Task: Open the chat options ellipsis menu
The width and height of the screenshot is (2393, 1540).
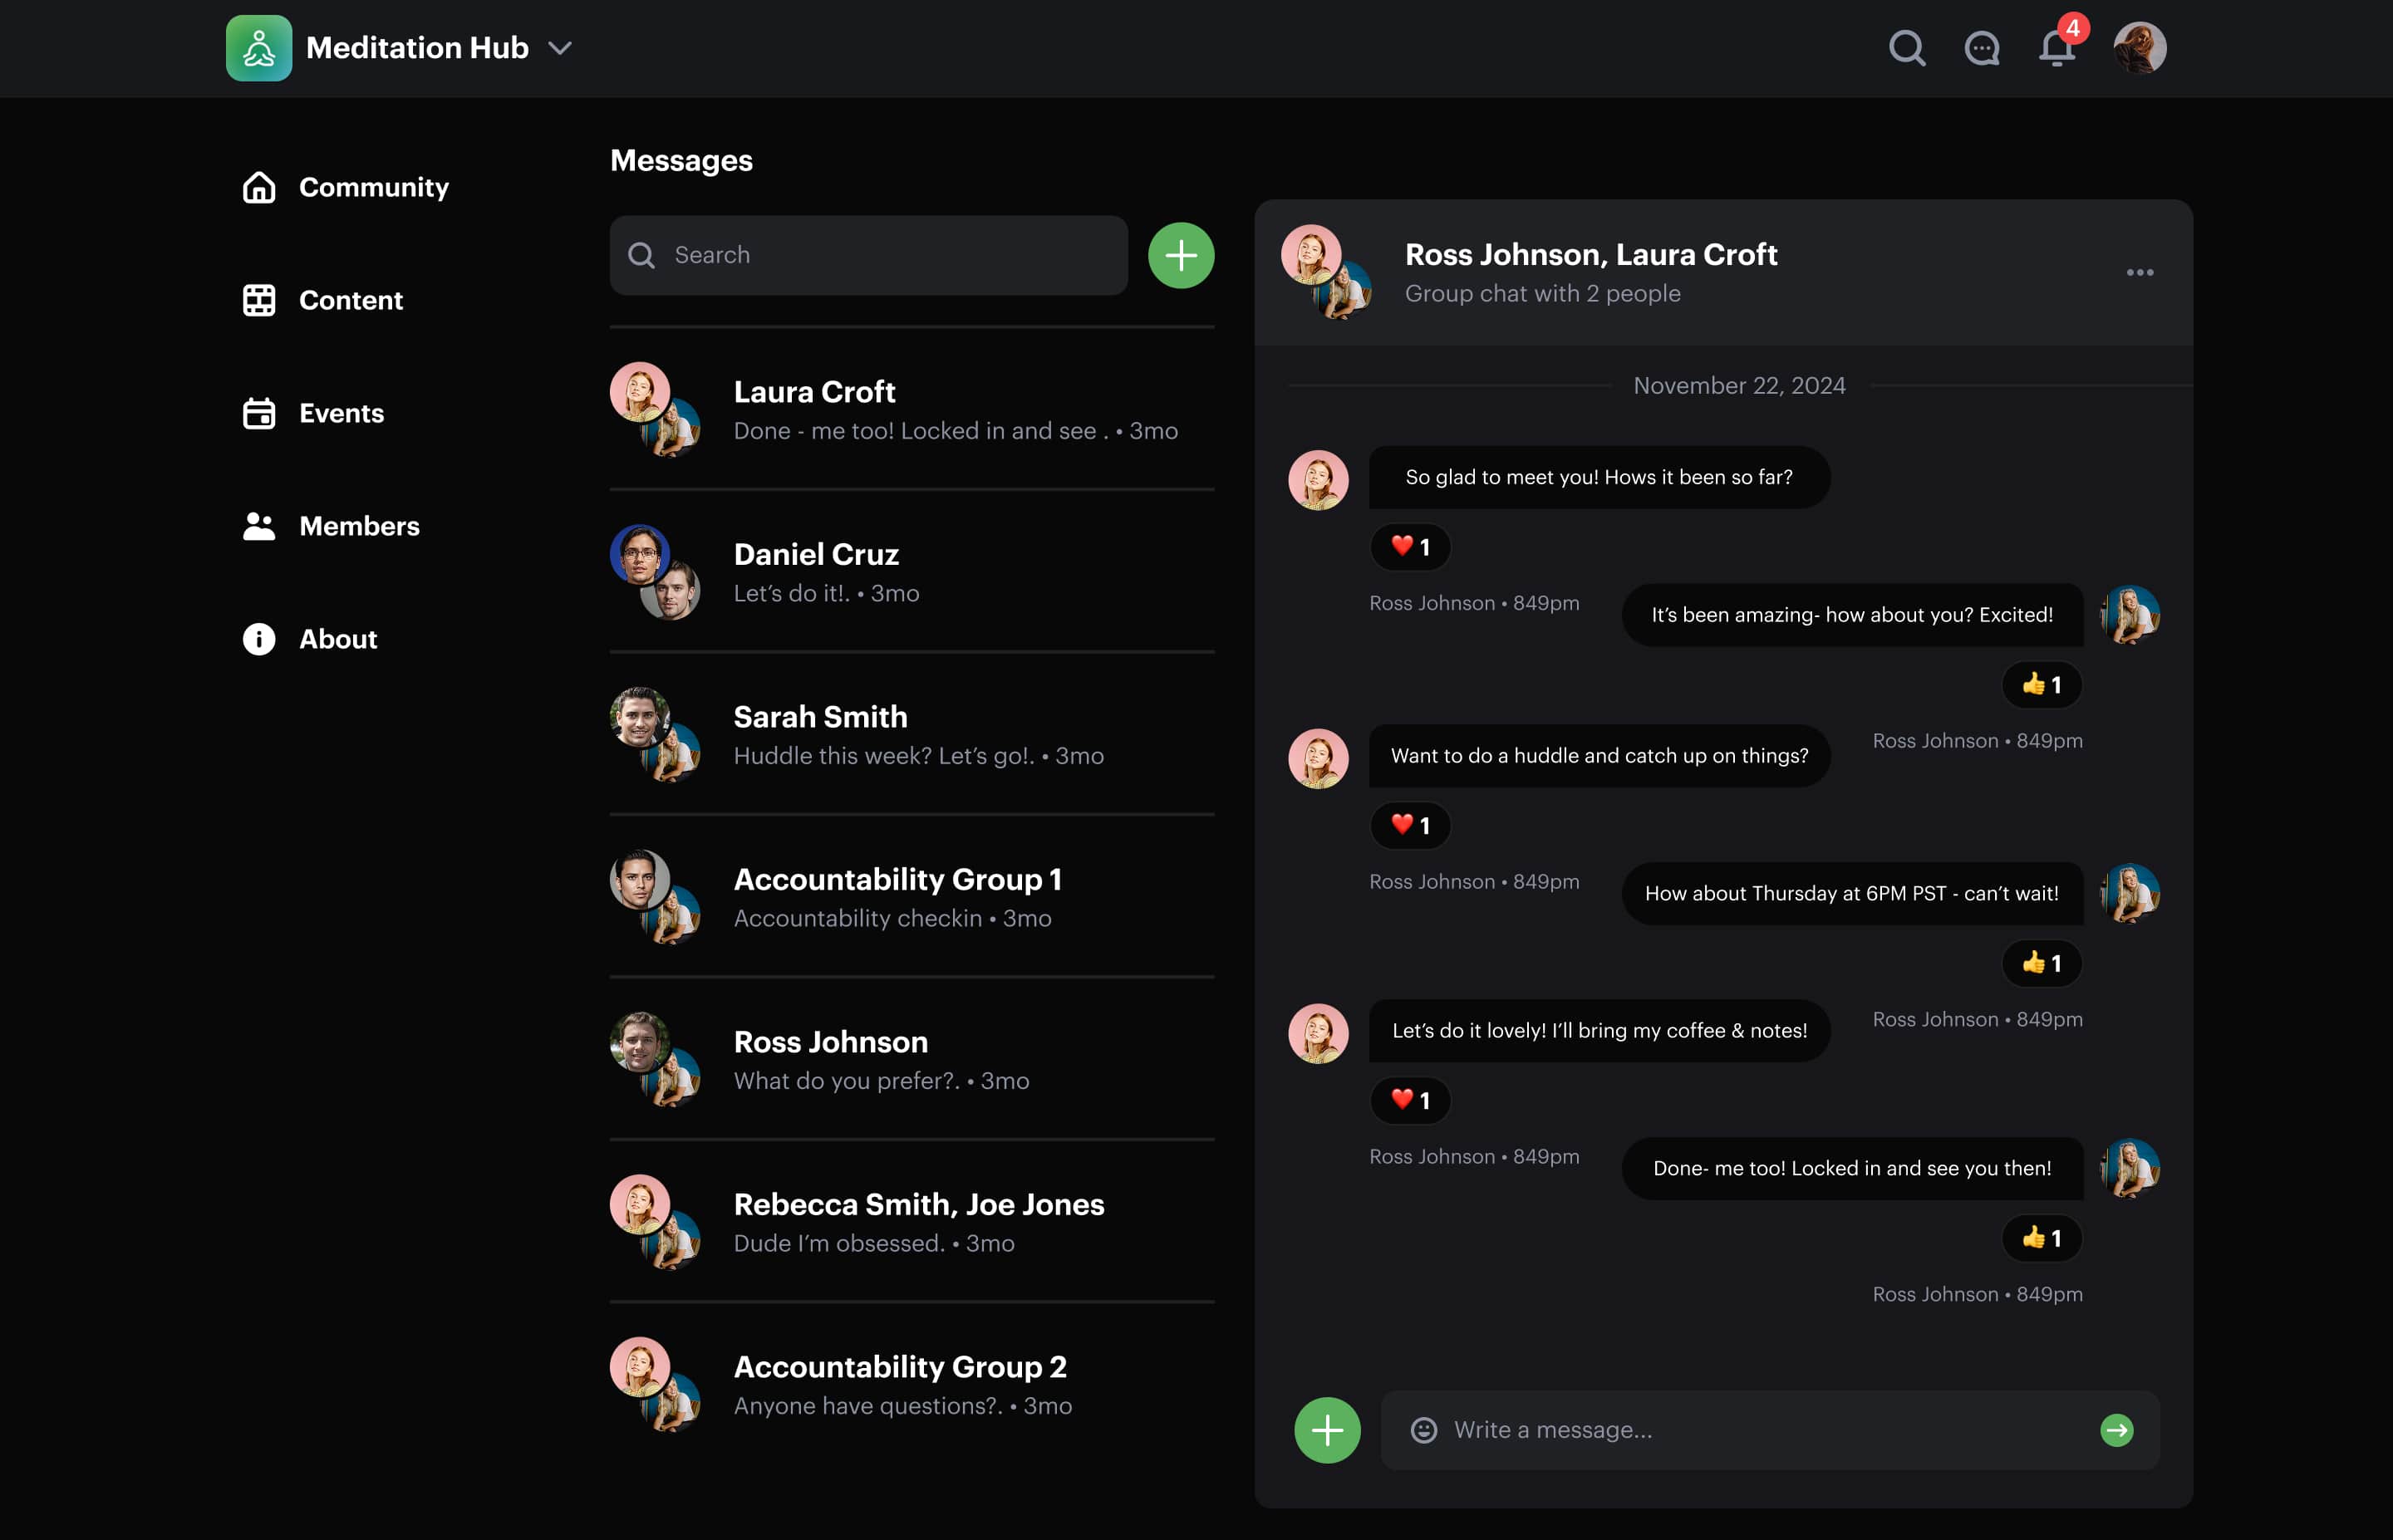Action: [x=2140, y=272]
